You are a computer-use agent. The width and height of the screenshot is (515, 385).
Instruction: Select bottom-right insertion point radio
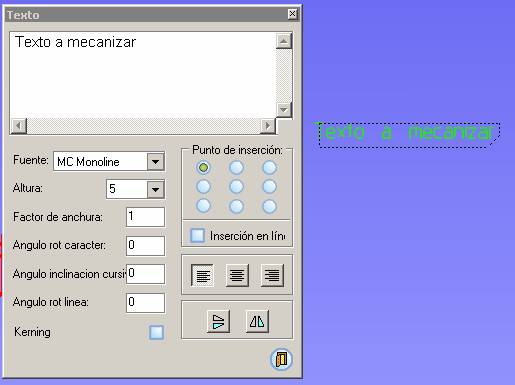[x=269, y=206]
